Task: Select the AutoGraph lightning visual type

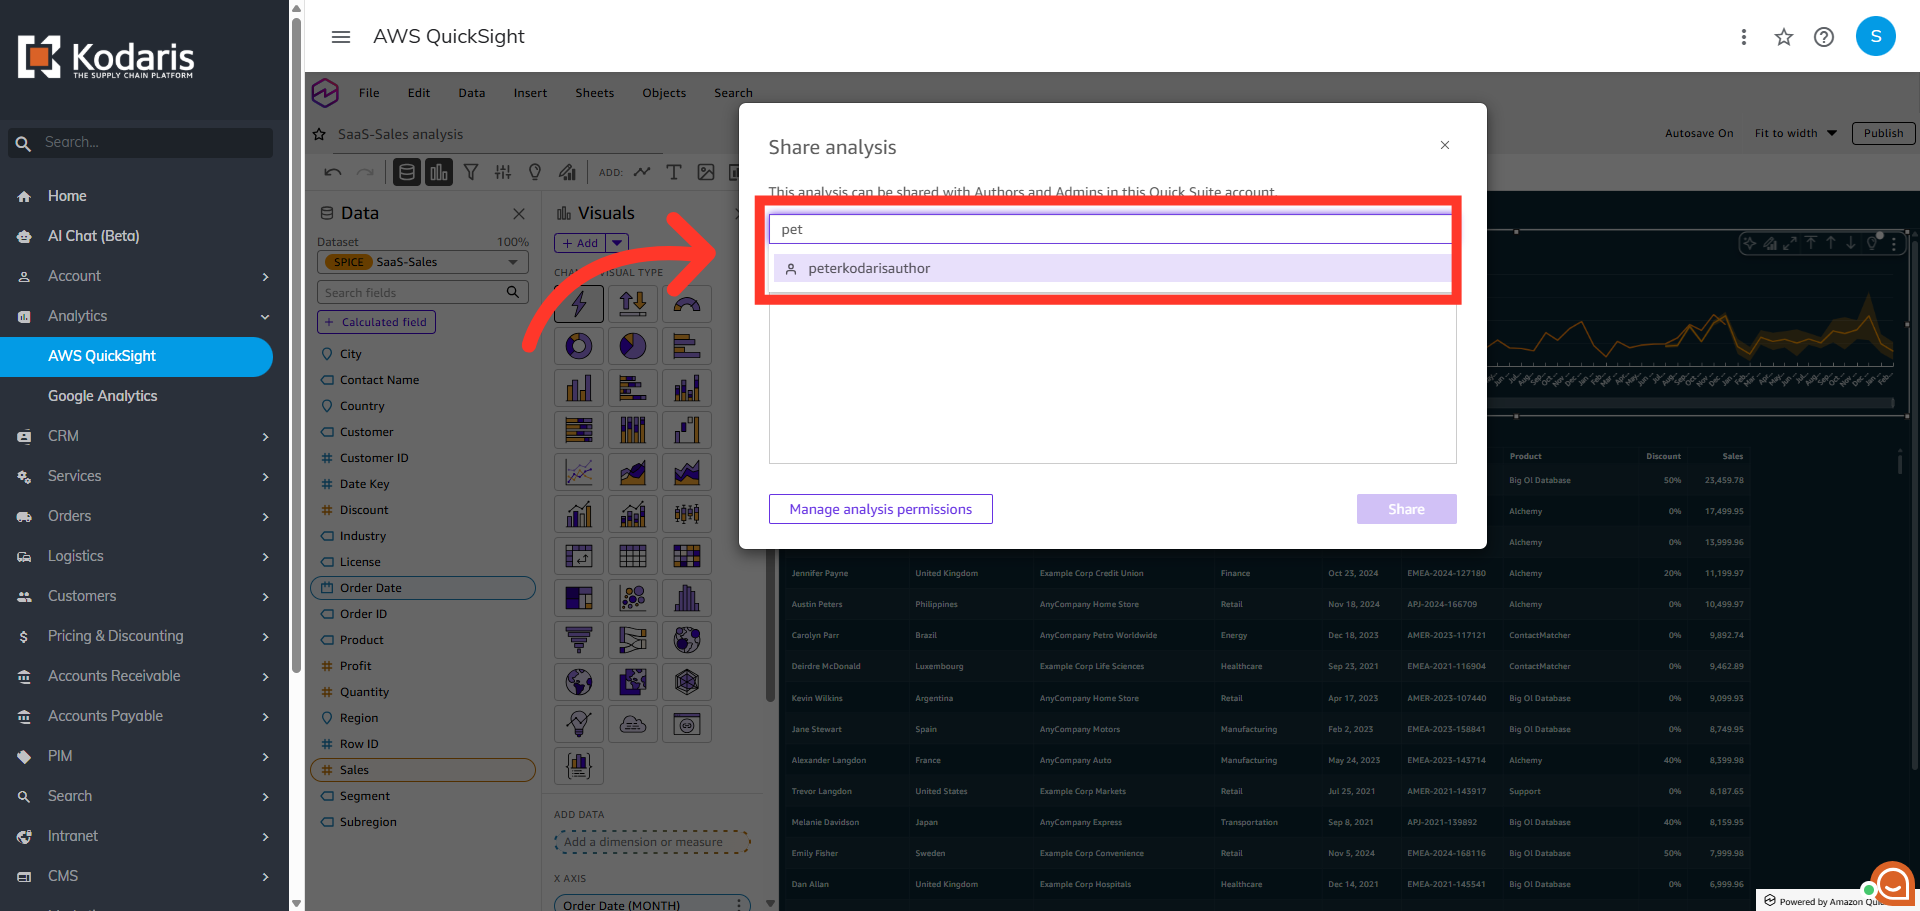Action: [x=579, y=304]
